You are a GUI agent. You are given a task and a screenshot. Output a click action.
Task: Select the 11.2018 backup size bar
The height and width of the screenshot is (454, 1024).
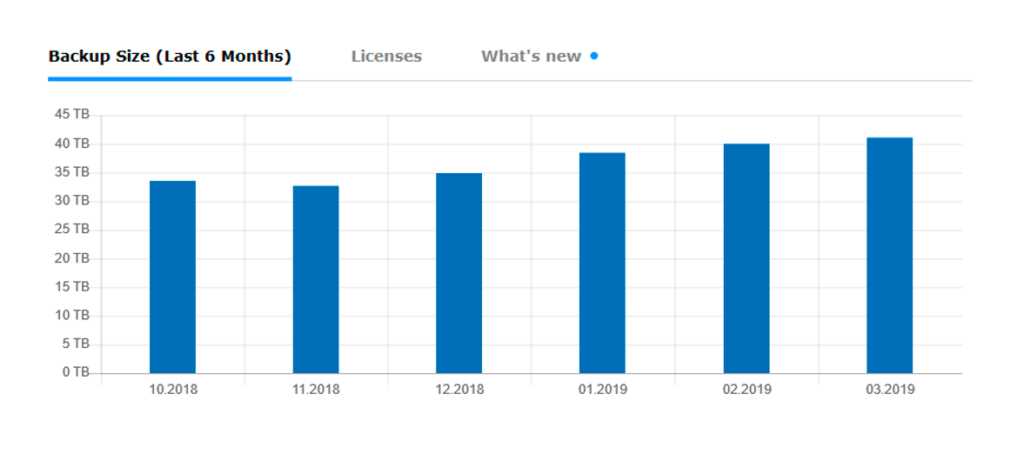[x=316, y=280]
